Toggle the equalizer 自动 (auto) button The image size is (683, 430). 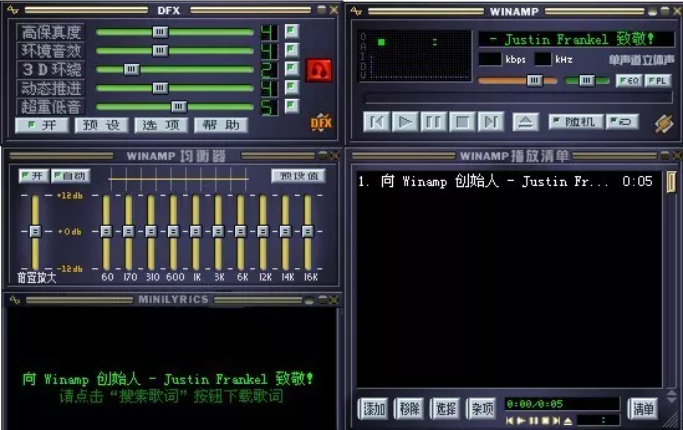(71, 176)
